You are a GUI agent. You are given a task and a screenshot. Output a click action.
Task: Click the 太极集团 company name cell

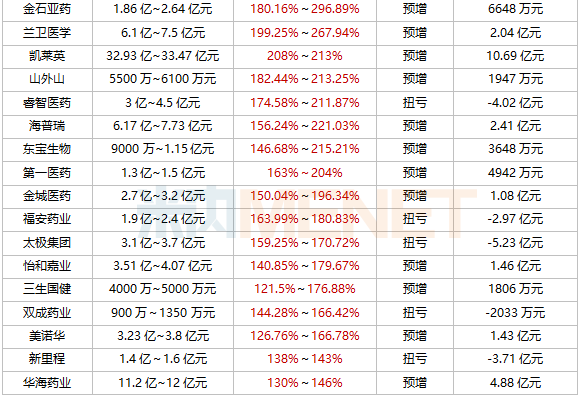click(47, 243)
